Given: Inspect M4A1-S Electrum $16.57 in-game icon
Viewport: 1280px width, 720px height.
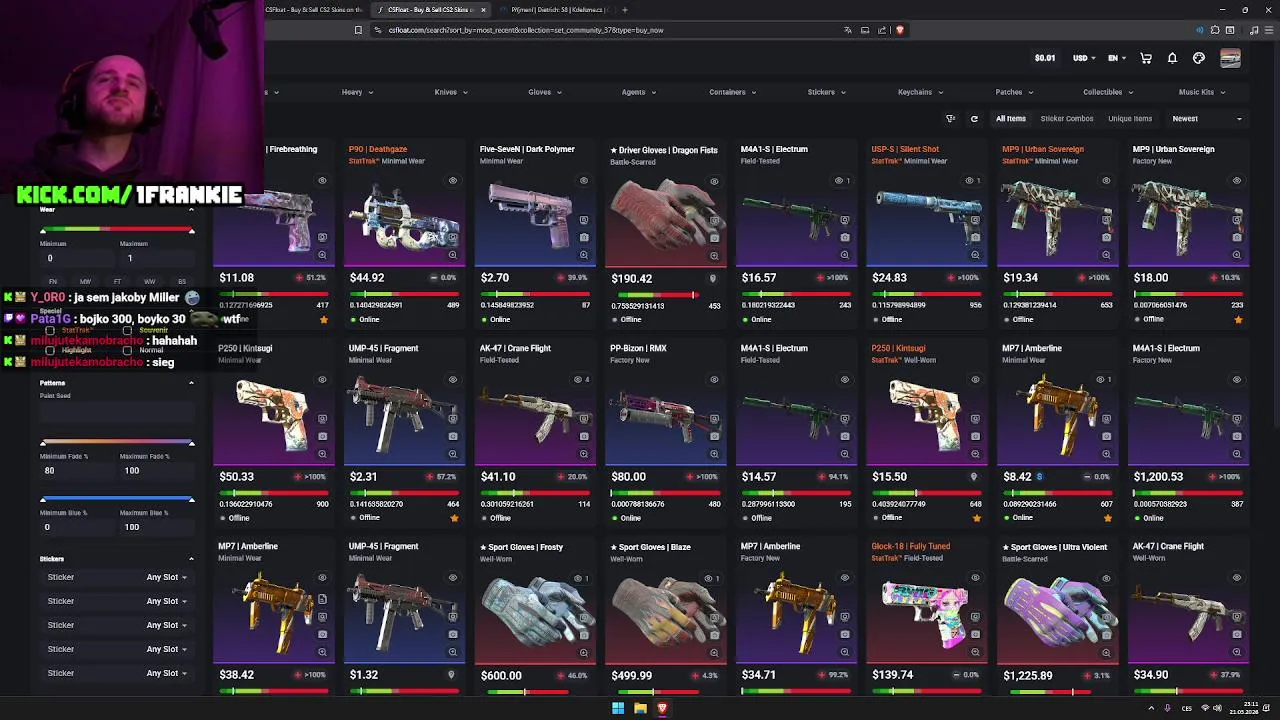Looking at the screenshot, I should coord(845,220).
